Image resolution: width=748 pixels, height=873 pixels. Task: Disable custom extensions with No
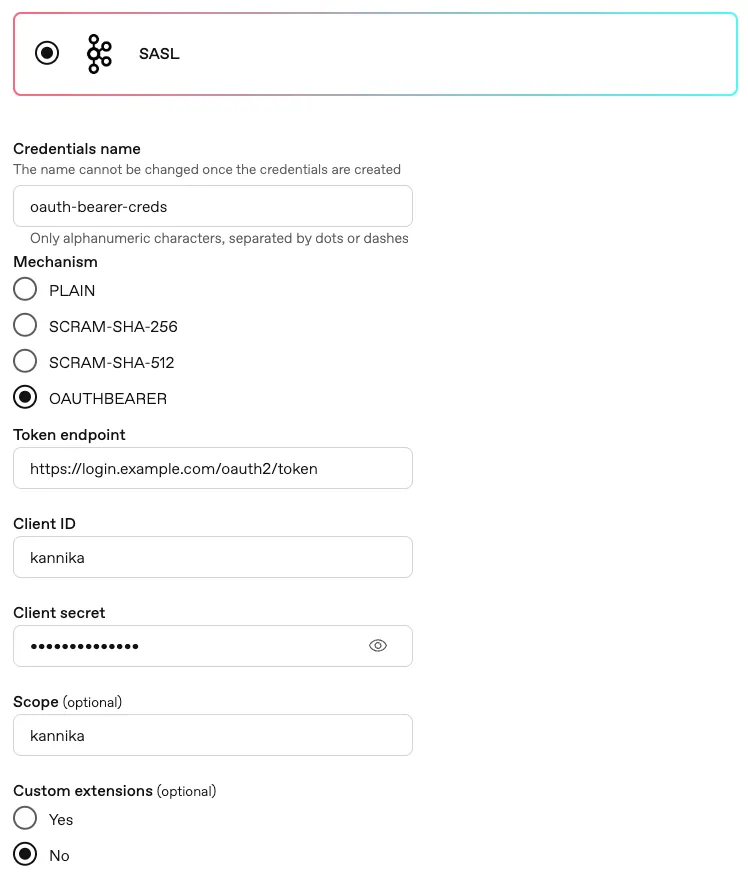pyautogui.click(x=25, y=854)
